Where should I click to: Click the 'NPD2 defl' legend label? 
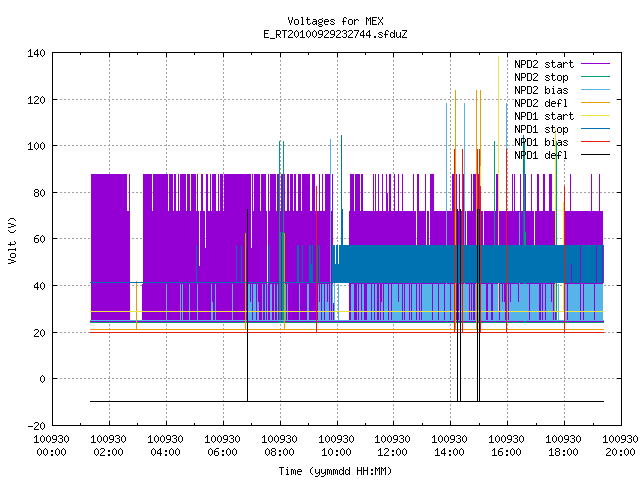[541, 103]
